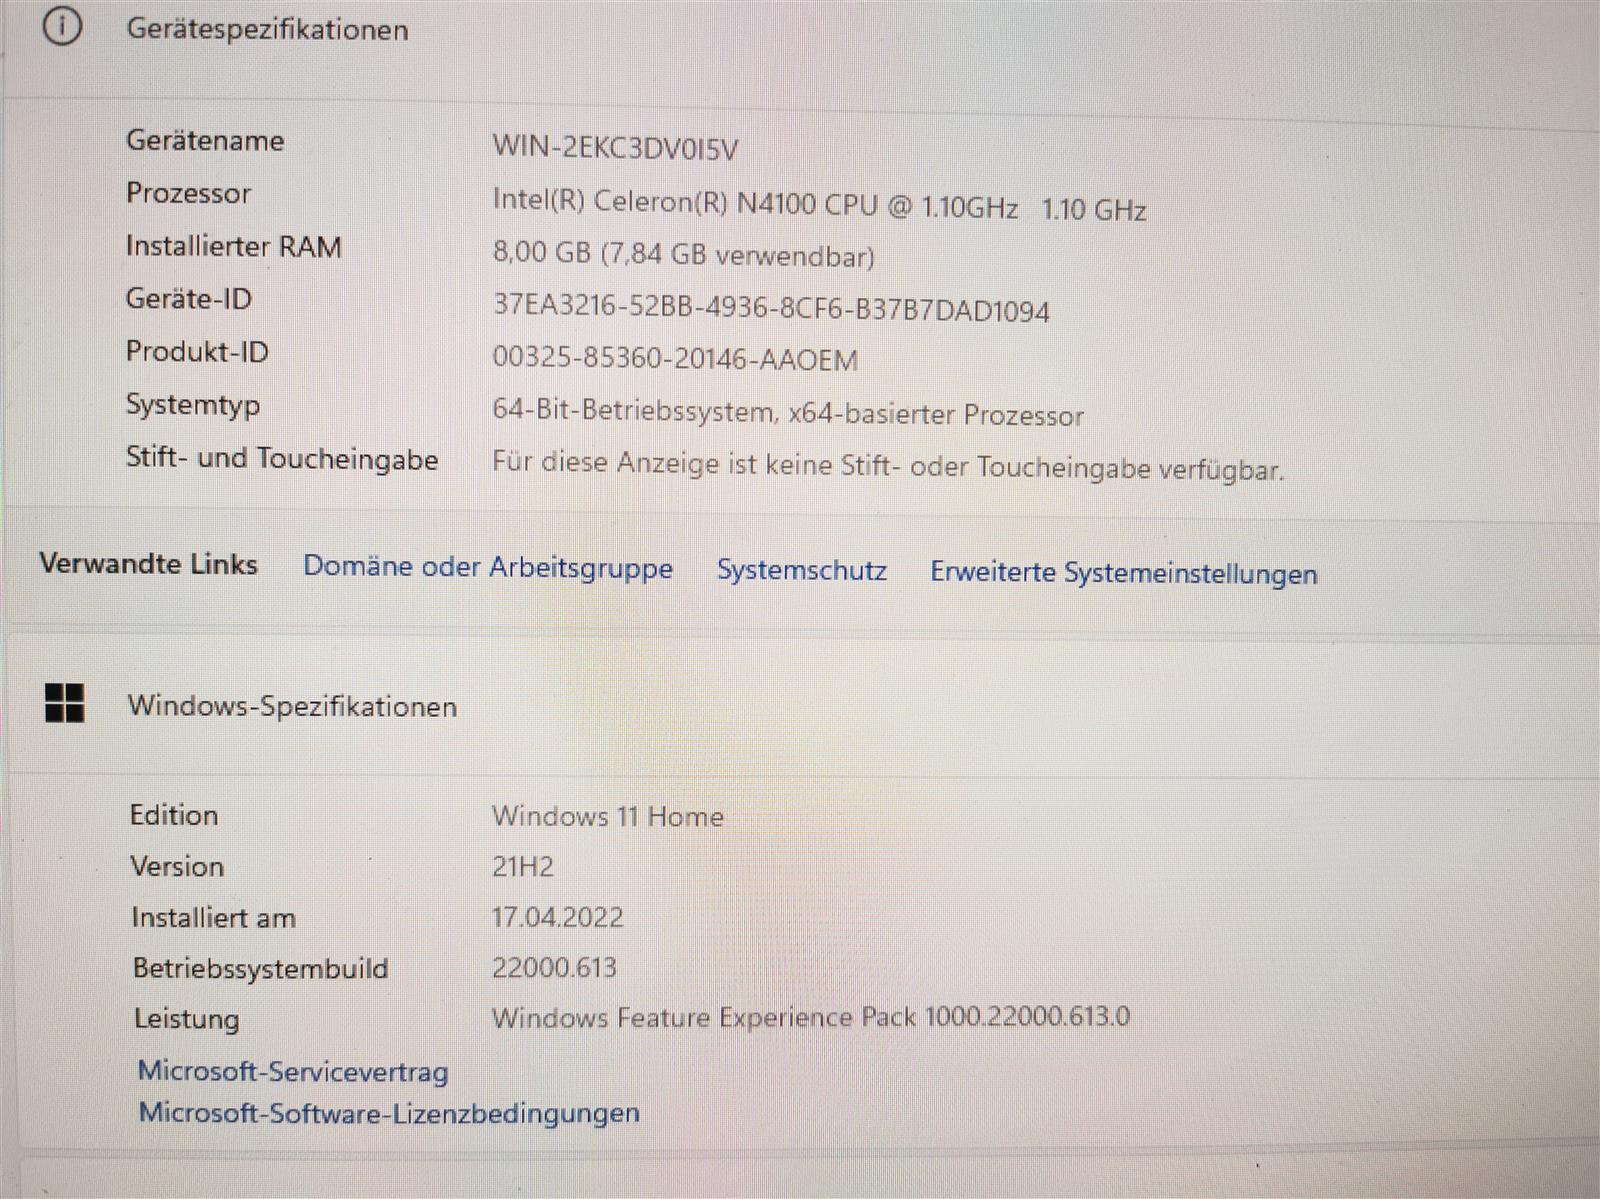Click the 64-Bit-Betriebssystem Systemtyp value
Viewport: 1600px width, 1199px height.
click(787, 413)
